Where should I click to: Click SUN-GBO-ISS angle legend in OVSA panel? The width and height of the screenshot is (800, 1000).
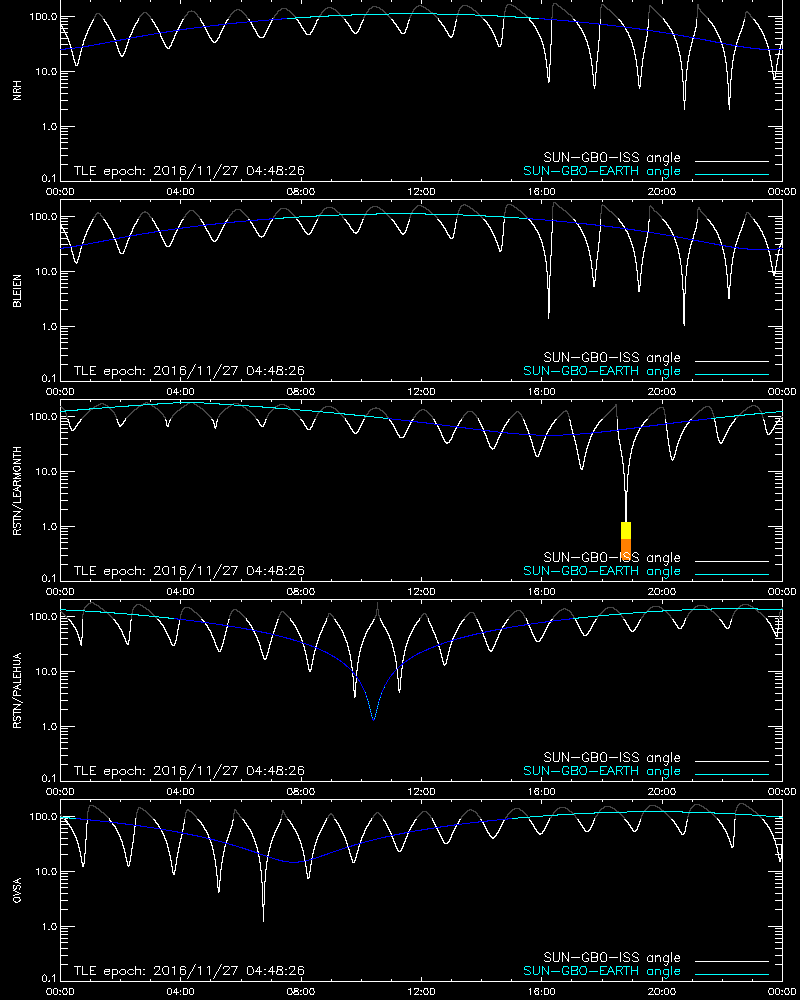tap(612, 957)
